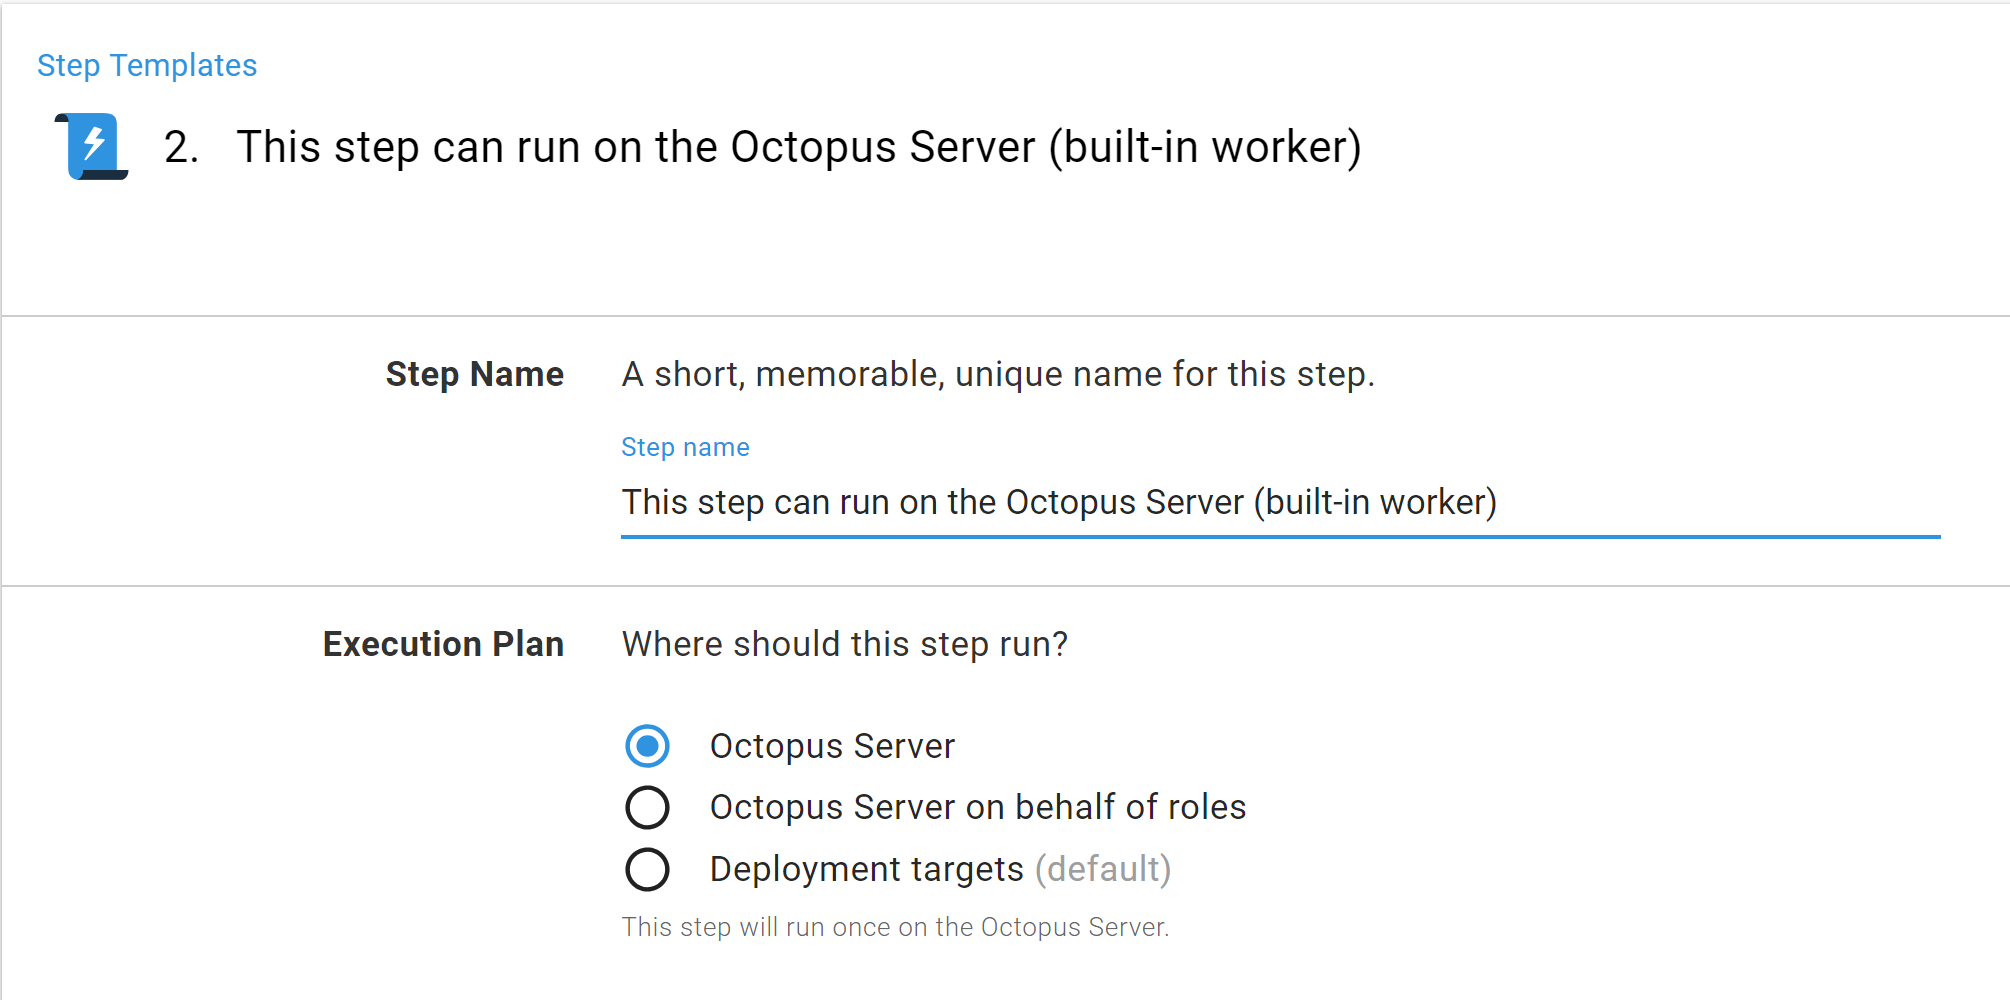Open the Step Templates link
Image resolution: width=2010 pixels, height=1000 pixels.
click(146, 64)
